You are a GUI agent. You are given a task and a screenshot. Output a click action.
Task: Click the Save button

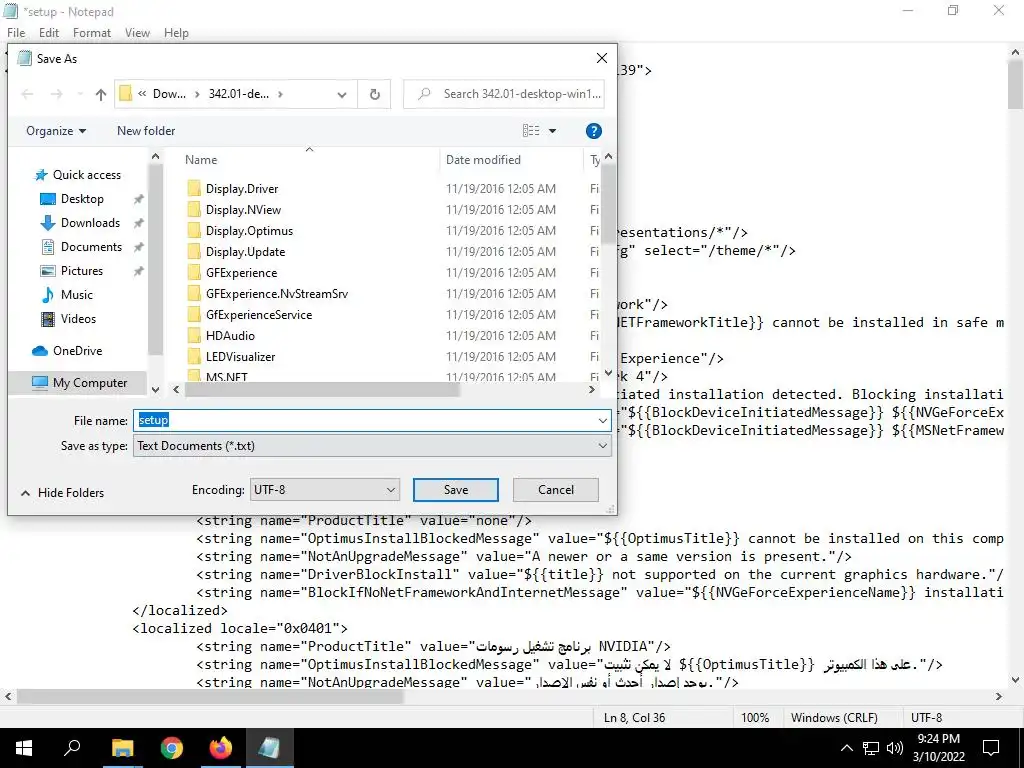click(456, 490)
